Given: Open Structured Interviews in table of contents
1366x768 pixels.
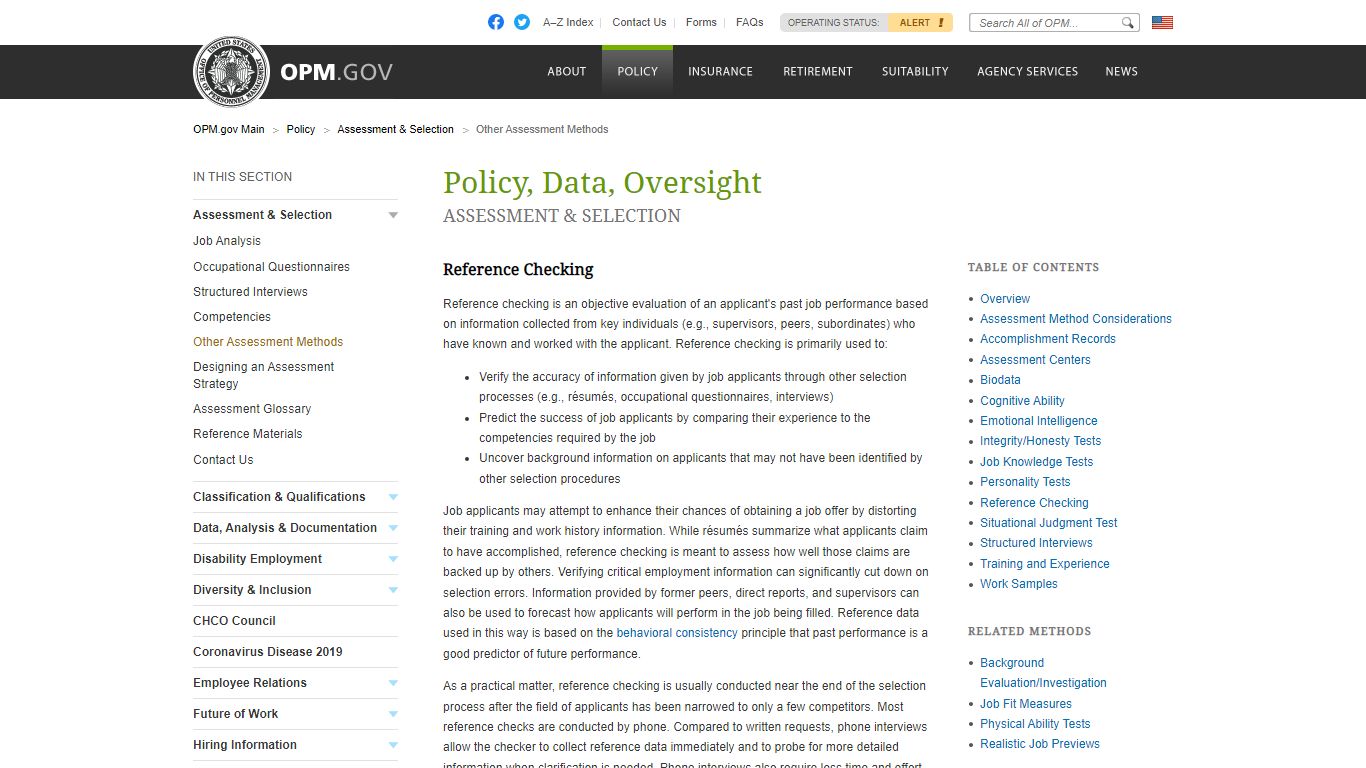Looking at the screenshot, I should (x=1036, y=543).
